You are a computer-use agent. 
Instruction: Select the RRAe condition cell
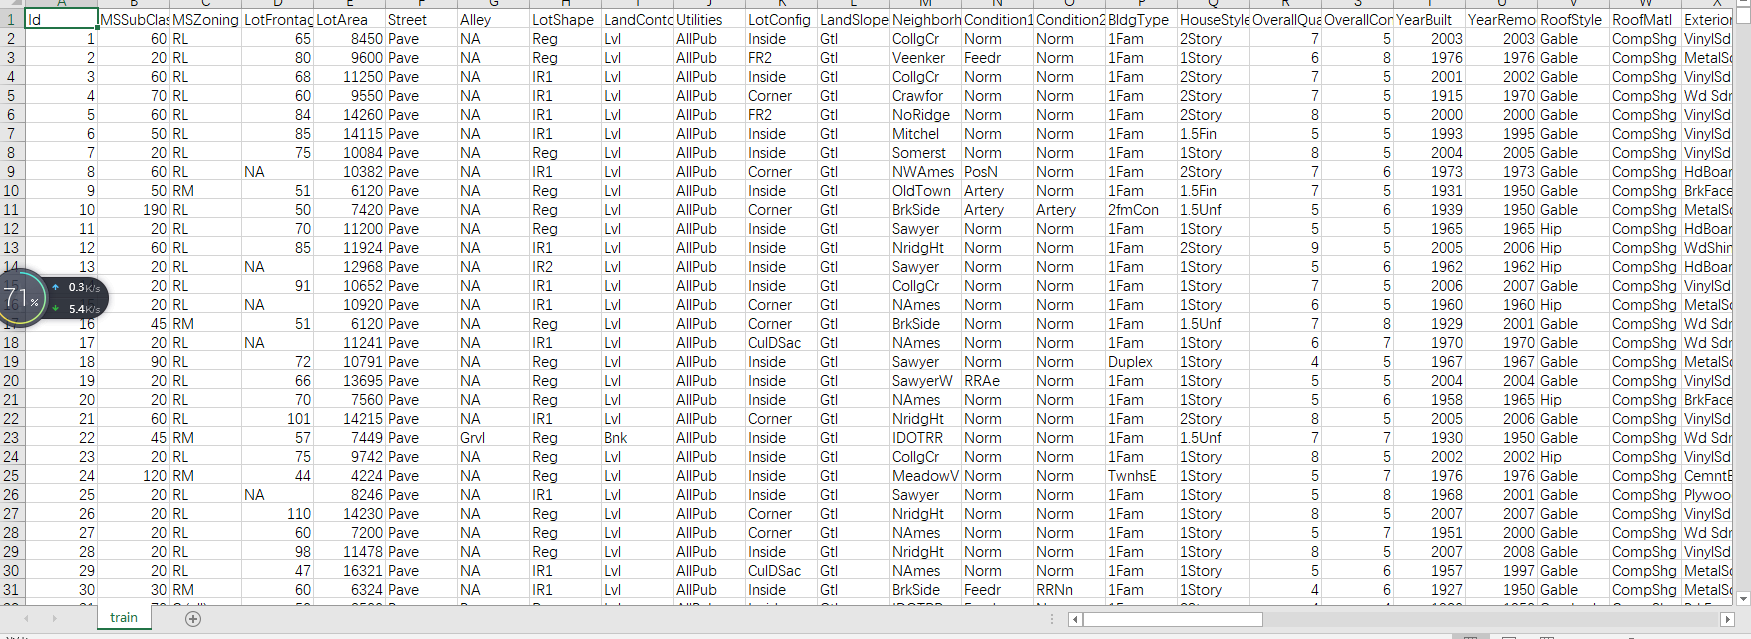(x=997, y=381)
